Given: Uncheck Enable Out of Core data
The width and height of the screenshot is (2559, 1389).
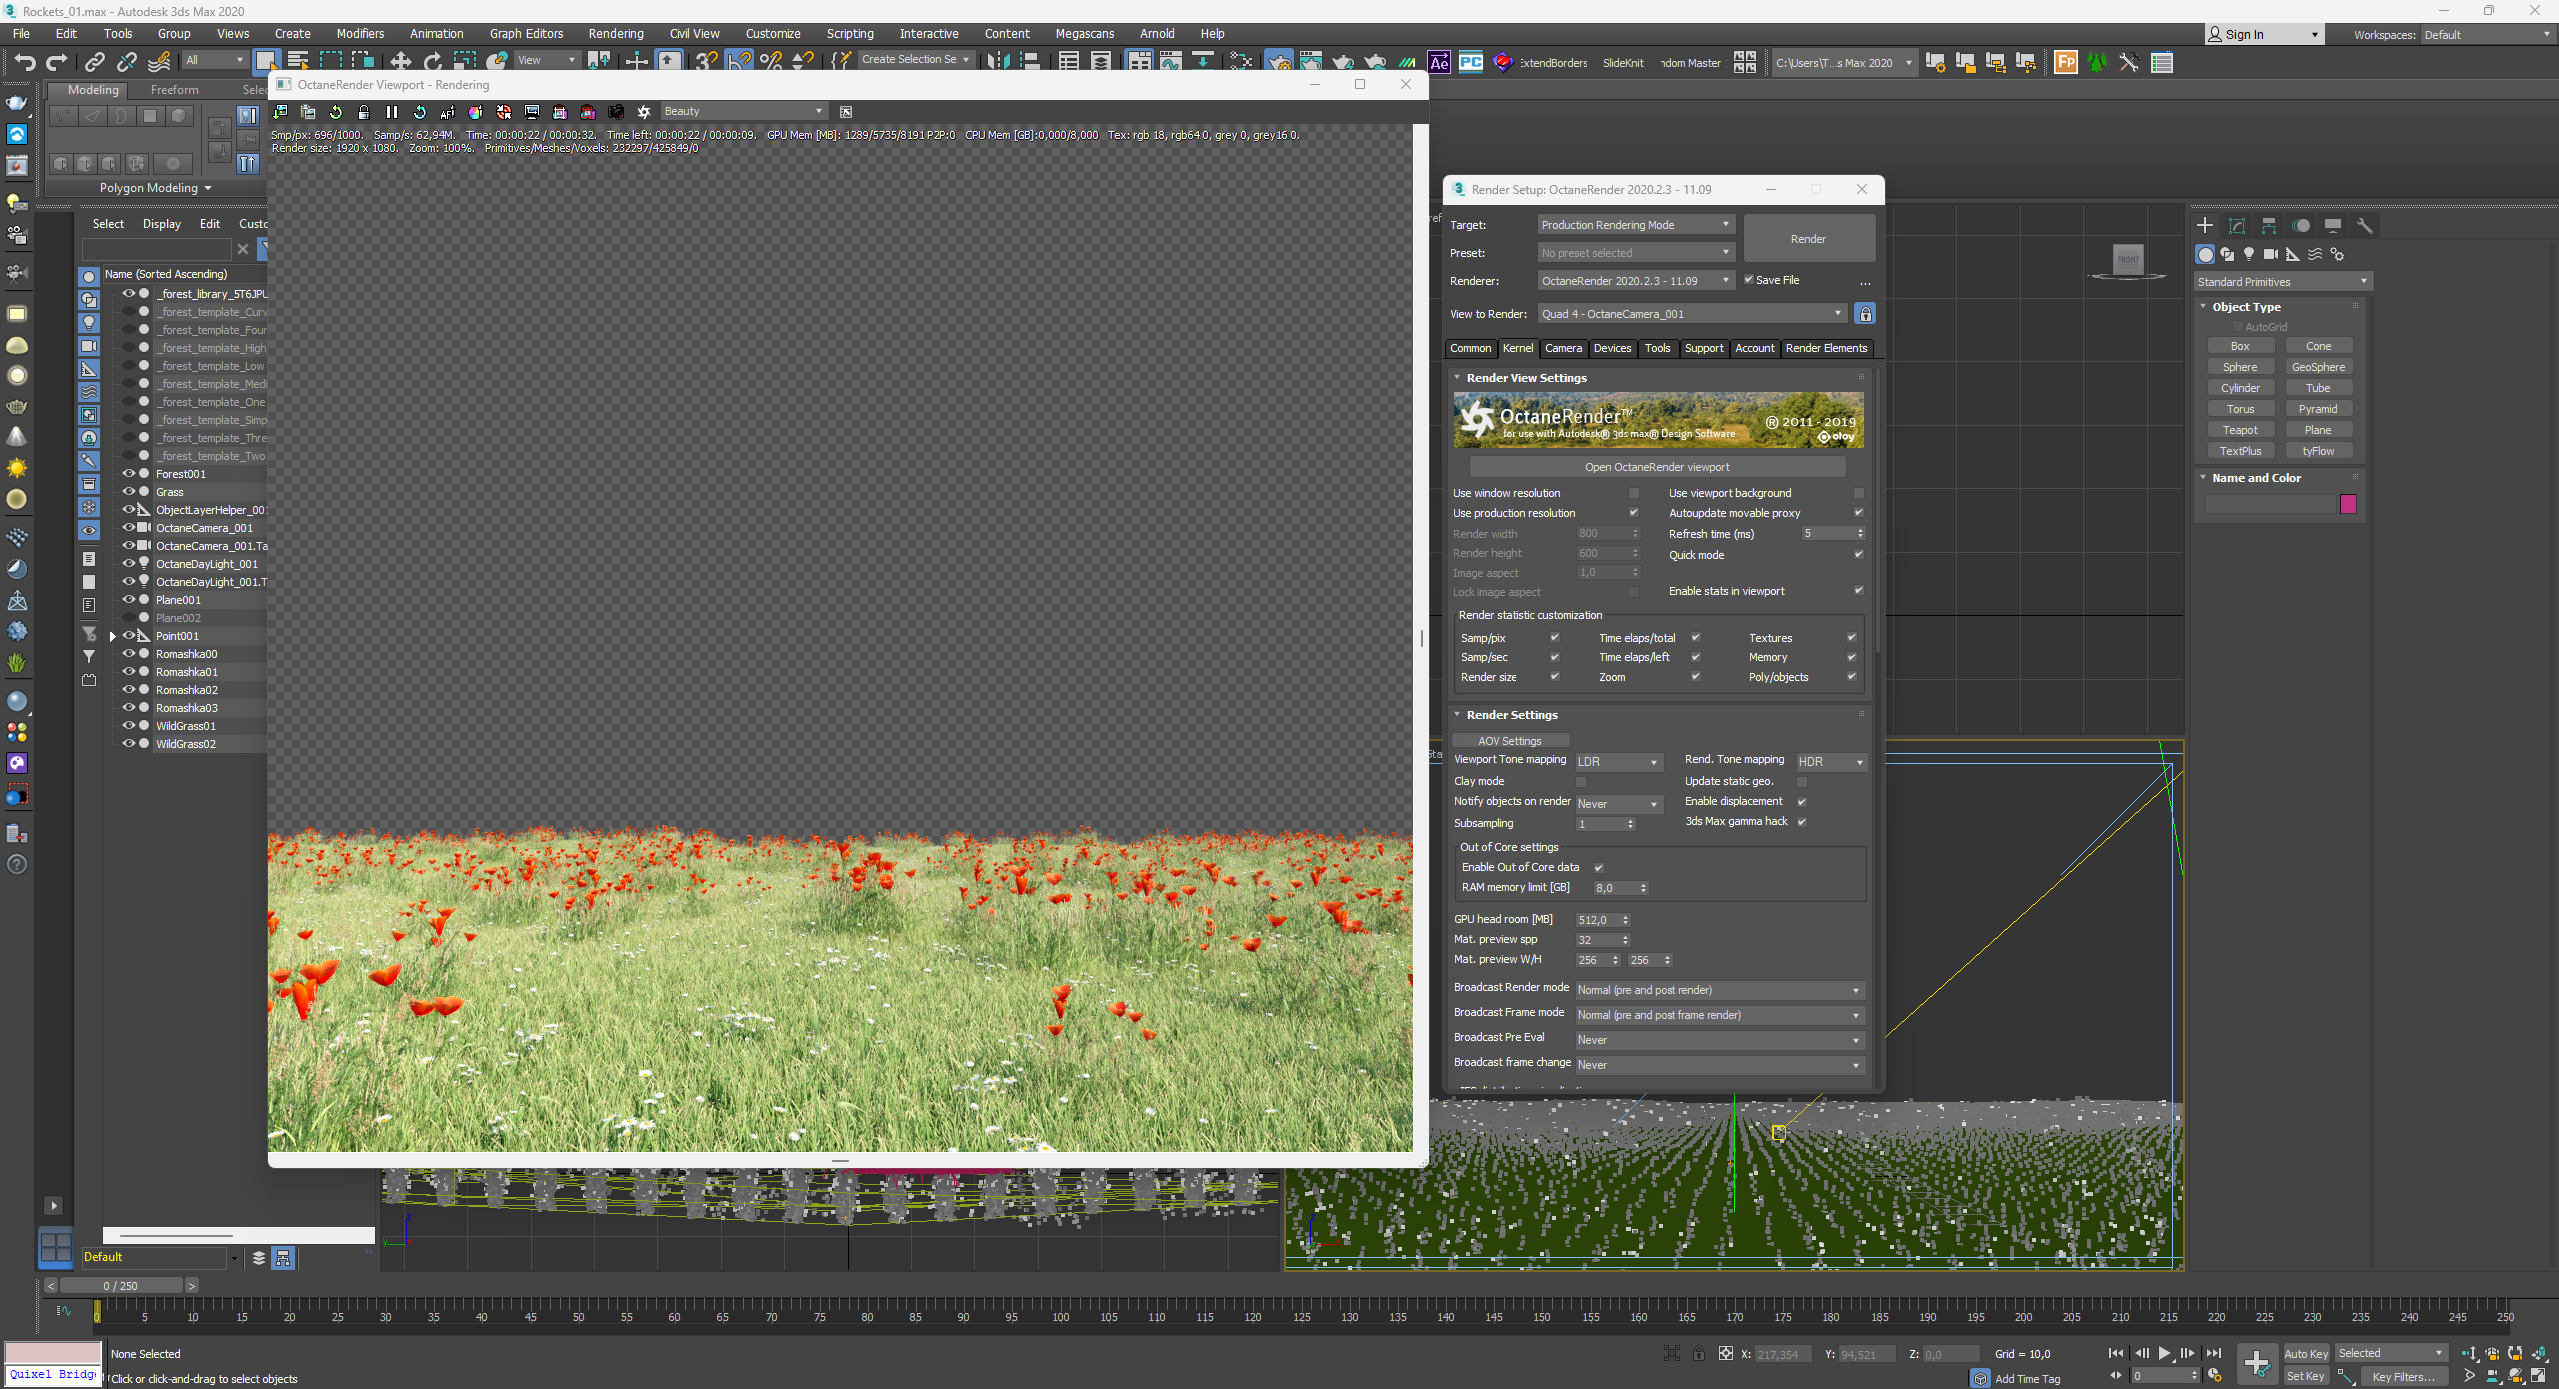Looking at the screenshot, I should 1598,868.
